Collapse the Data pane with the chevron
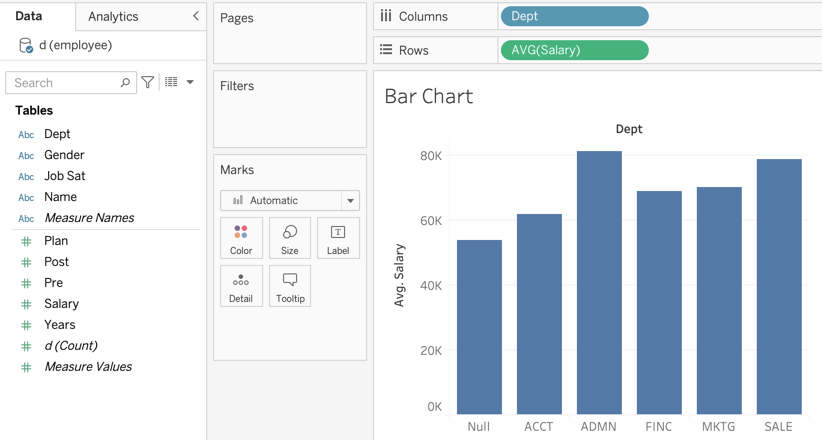The height and width of the screenshot is (440, 822). (195, 16)
